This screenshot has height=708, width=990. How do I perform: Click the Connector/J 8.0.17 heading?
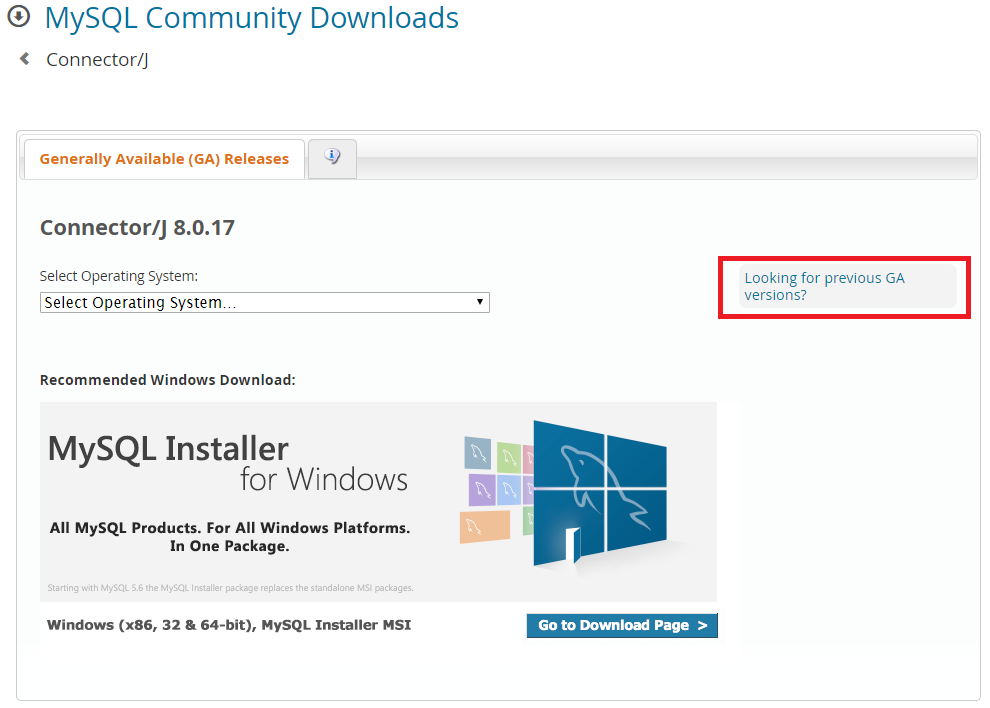tap(137, 227)
